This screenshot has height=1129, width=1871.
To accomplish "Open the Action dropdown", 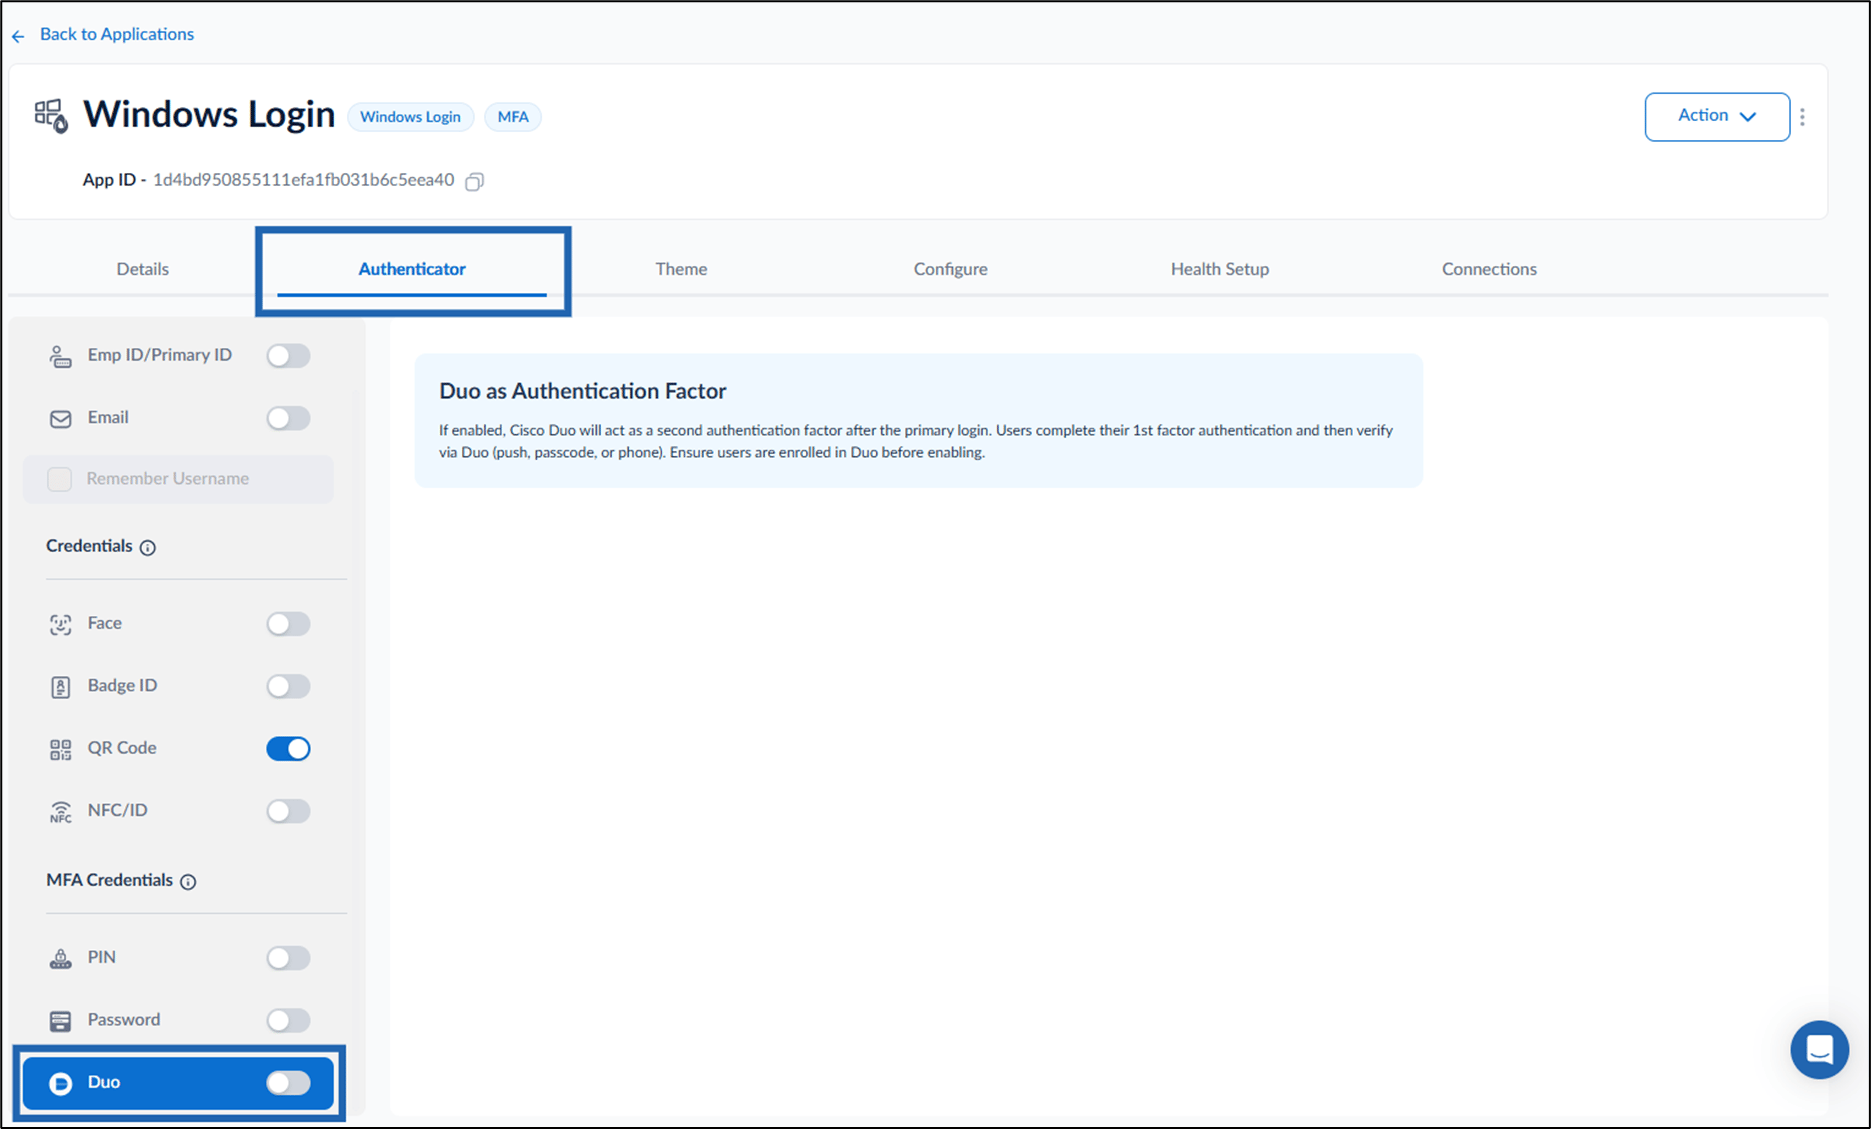I will pos(1717,117).
